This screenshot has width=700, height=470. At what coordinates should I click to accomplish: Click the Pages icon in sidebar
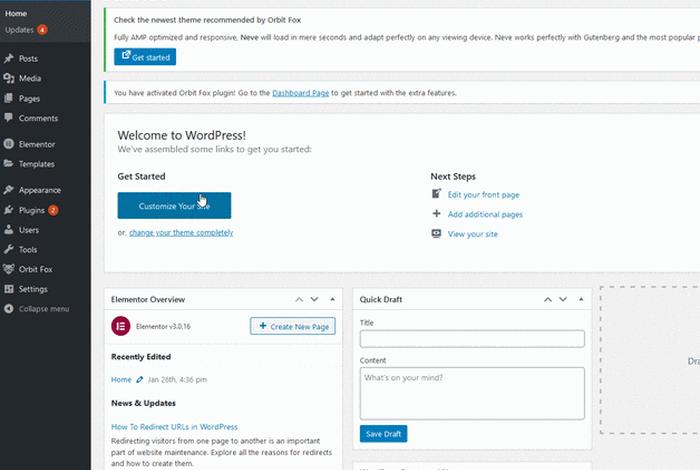point(8,98)
